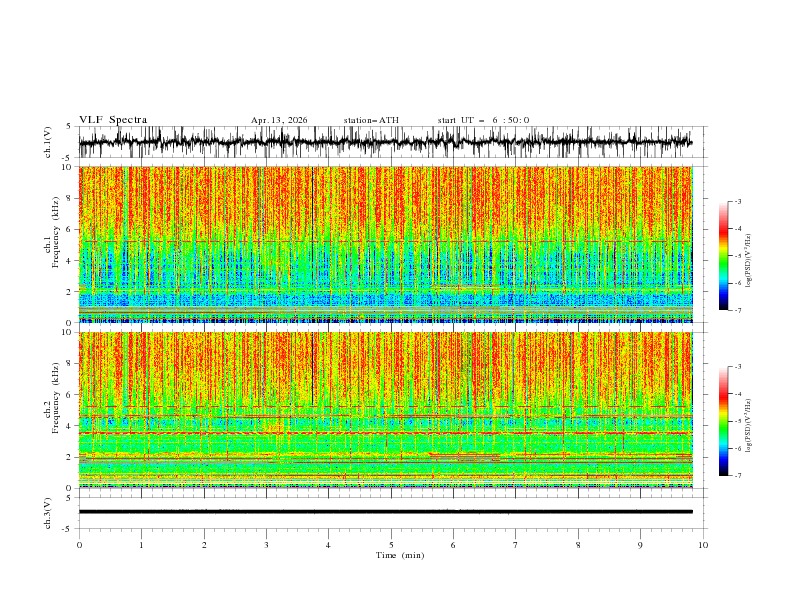Screen dimensions: 792x612
Task: Click the 4 kHz tick of ch.1 frequency axis
Action: coord(71,261)
